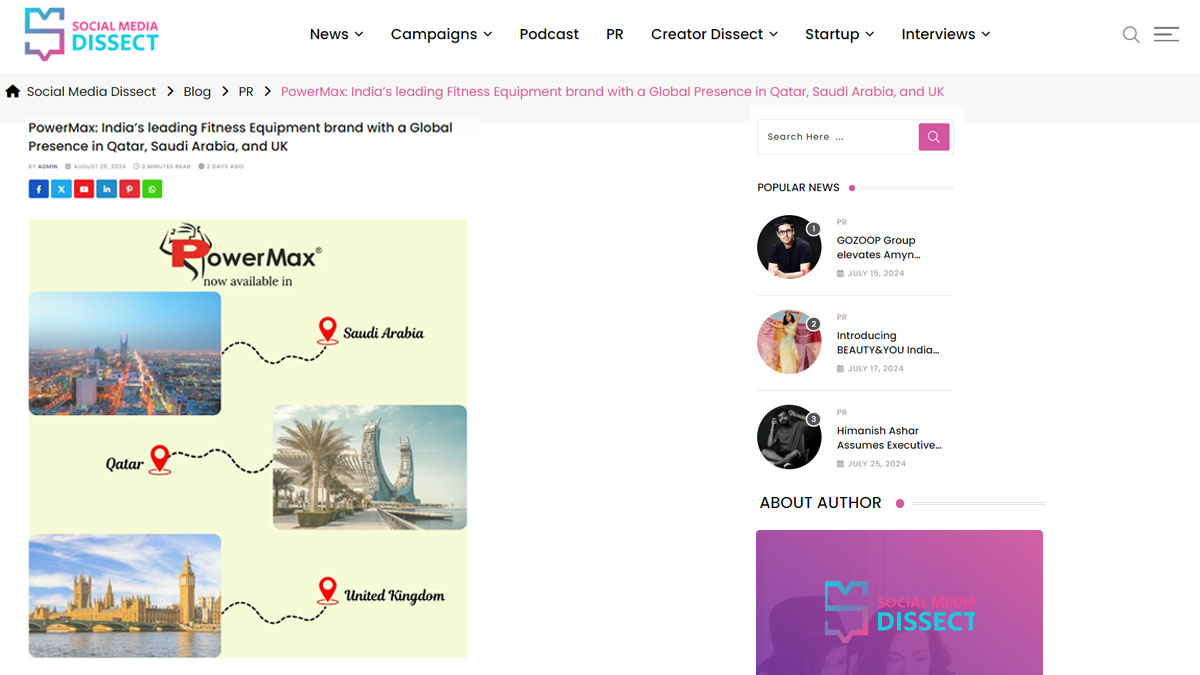
Task: Click the pink sidebar search button
Action: coord(934,137)
